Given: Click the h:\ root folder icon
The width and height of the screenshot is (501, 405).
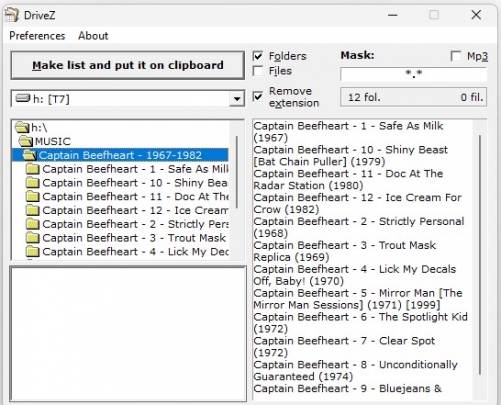Looking at the screenshot, I should [x=22, y=128].
